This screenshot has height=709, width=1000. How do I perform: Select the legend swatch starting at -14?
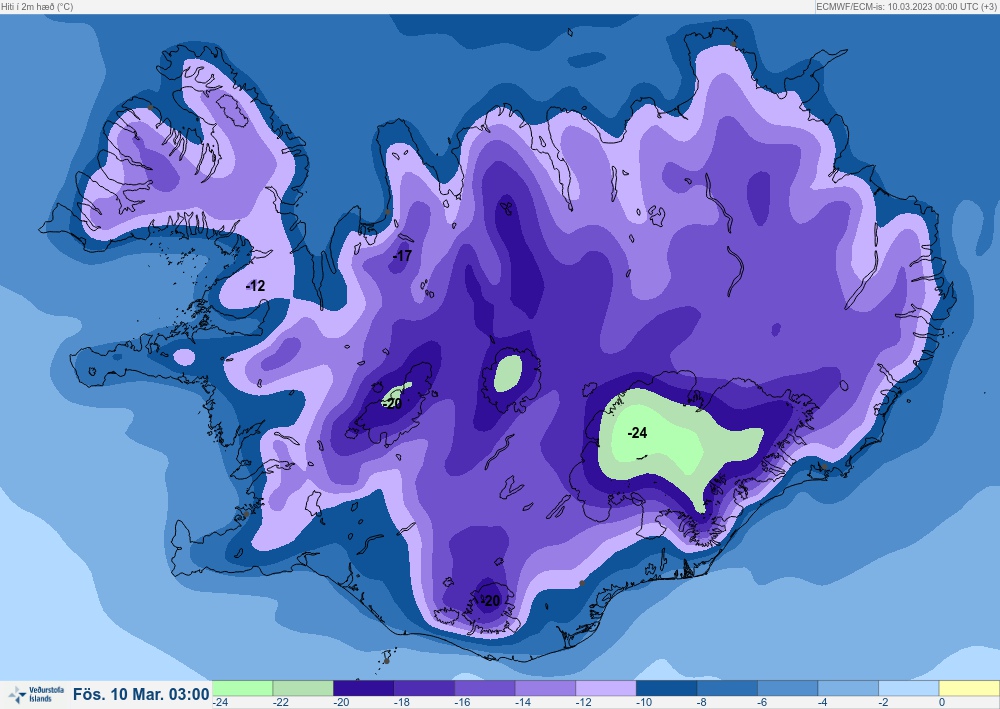pos(545,688)
